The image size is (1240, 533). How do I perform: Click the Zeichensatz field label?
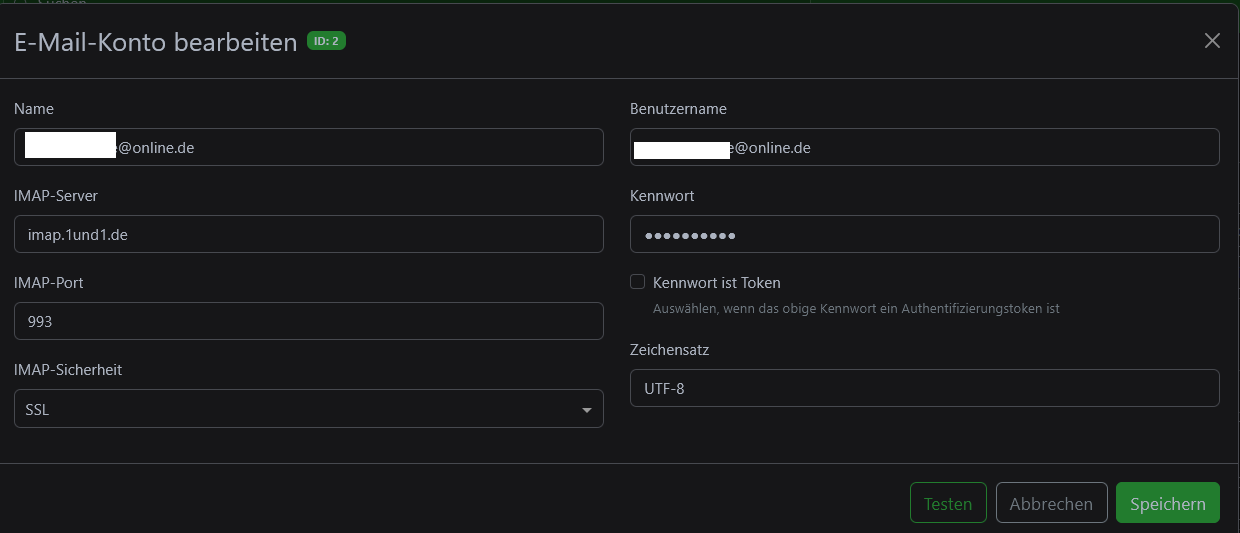tap(669, 350)
